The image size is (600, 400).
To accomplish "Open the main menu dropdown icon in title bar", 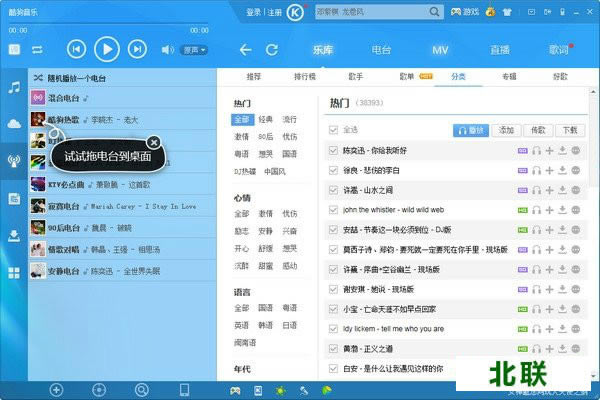I will click(x=532, y=12).
